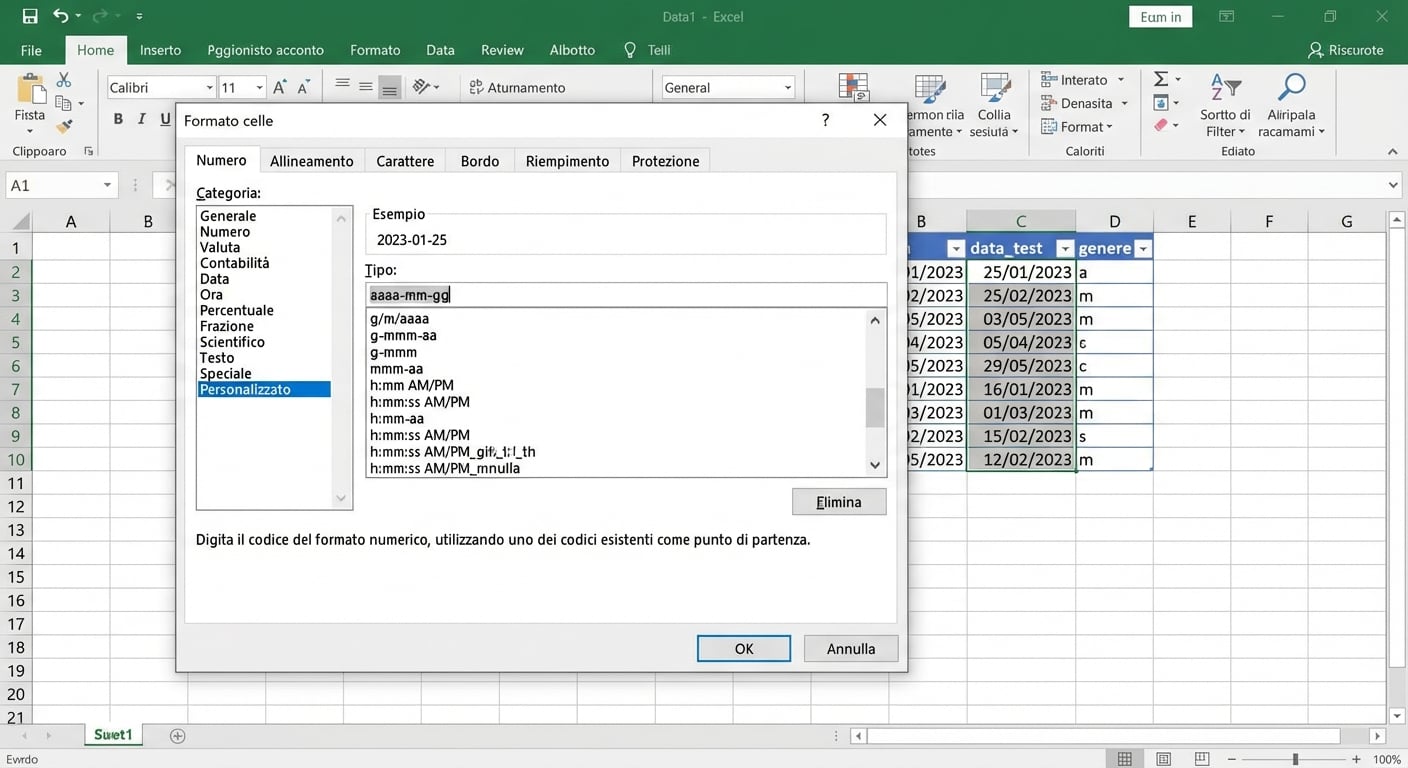Toggle Italic formatting

coord(141,119)
